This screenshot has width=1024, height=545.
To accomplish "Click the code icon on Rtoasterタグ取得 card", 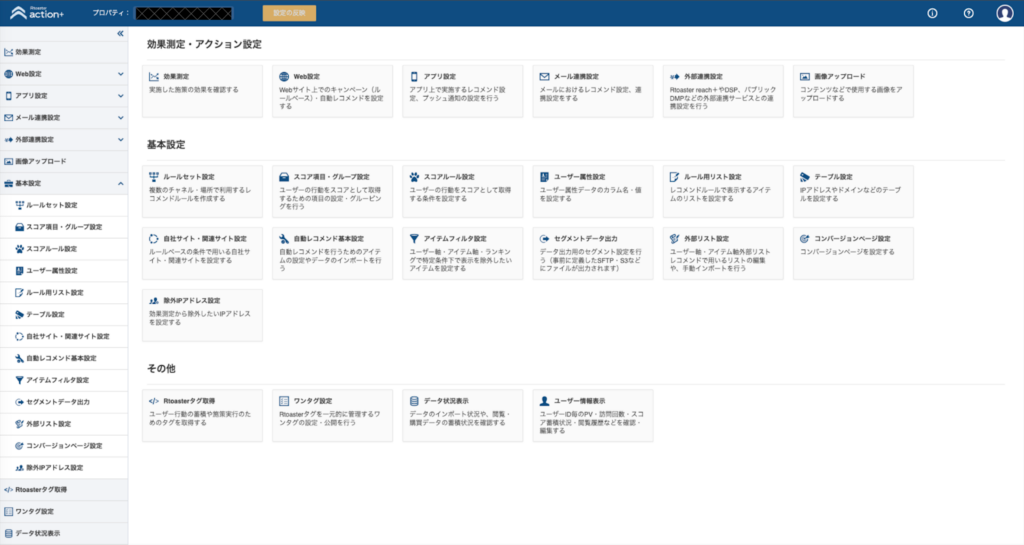I will pyautogui.click(x=153, y=401).
